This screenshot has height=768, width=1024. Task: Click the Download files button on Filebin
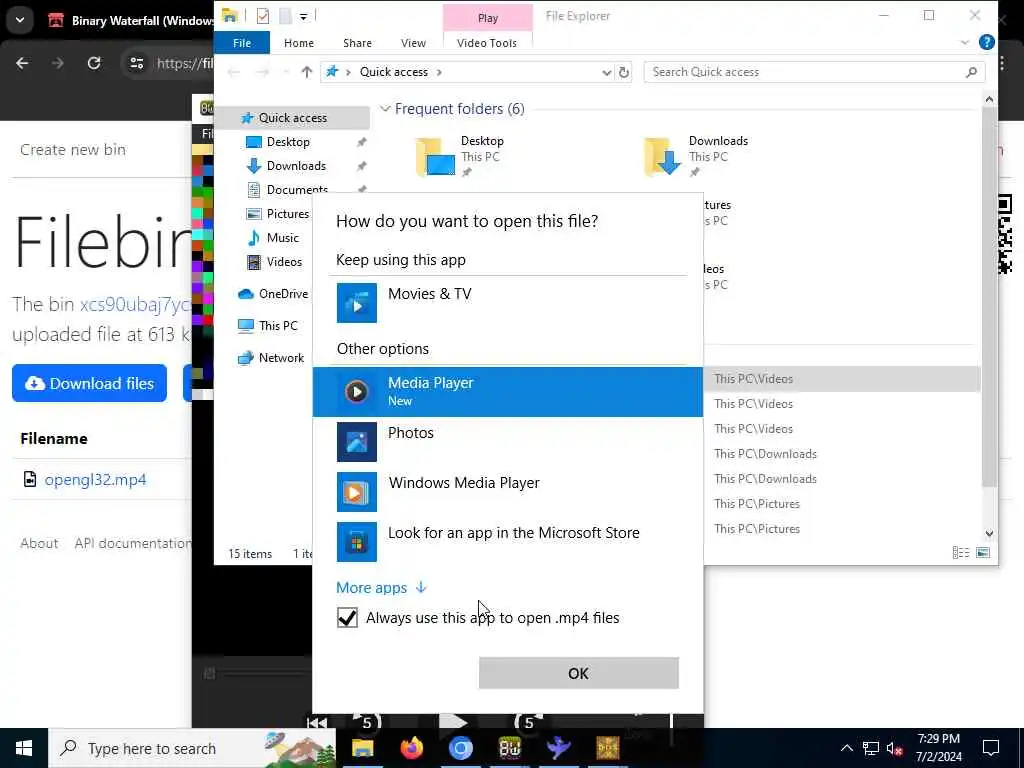coord(89,383)
